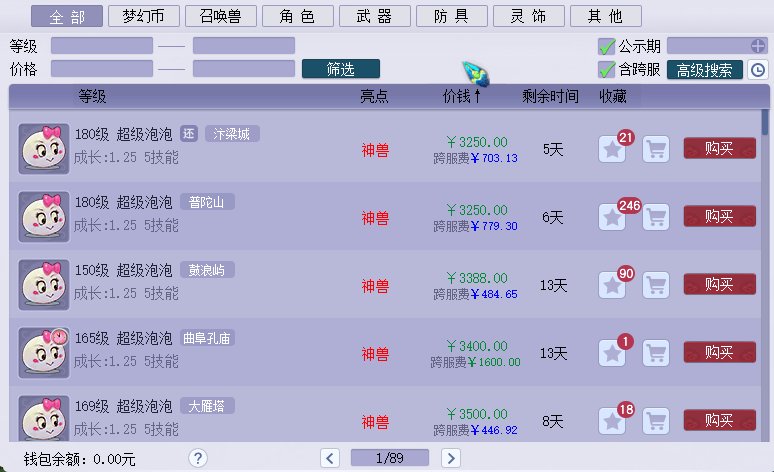Click the 普陀山 server tag
This screenshot has width=774, height=472.
click(x=207, y=202)
